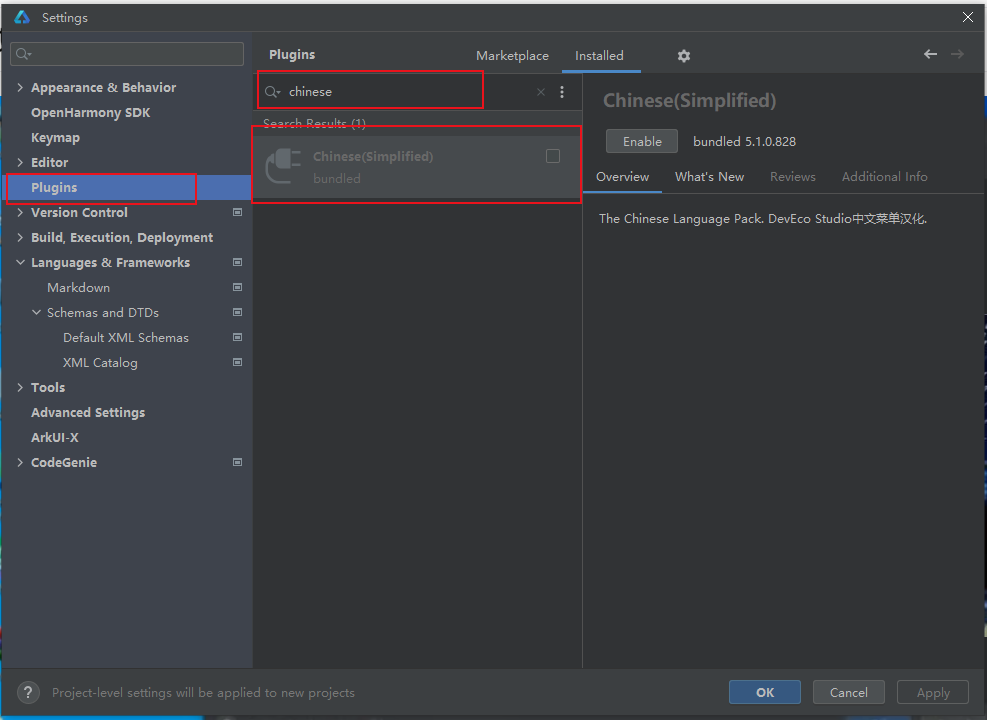This screenshot has width=987, height=720.
Task: Click the help question mark icon
Action: 29,692
